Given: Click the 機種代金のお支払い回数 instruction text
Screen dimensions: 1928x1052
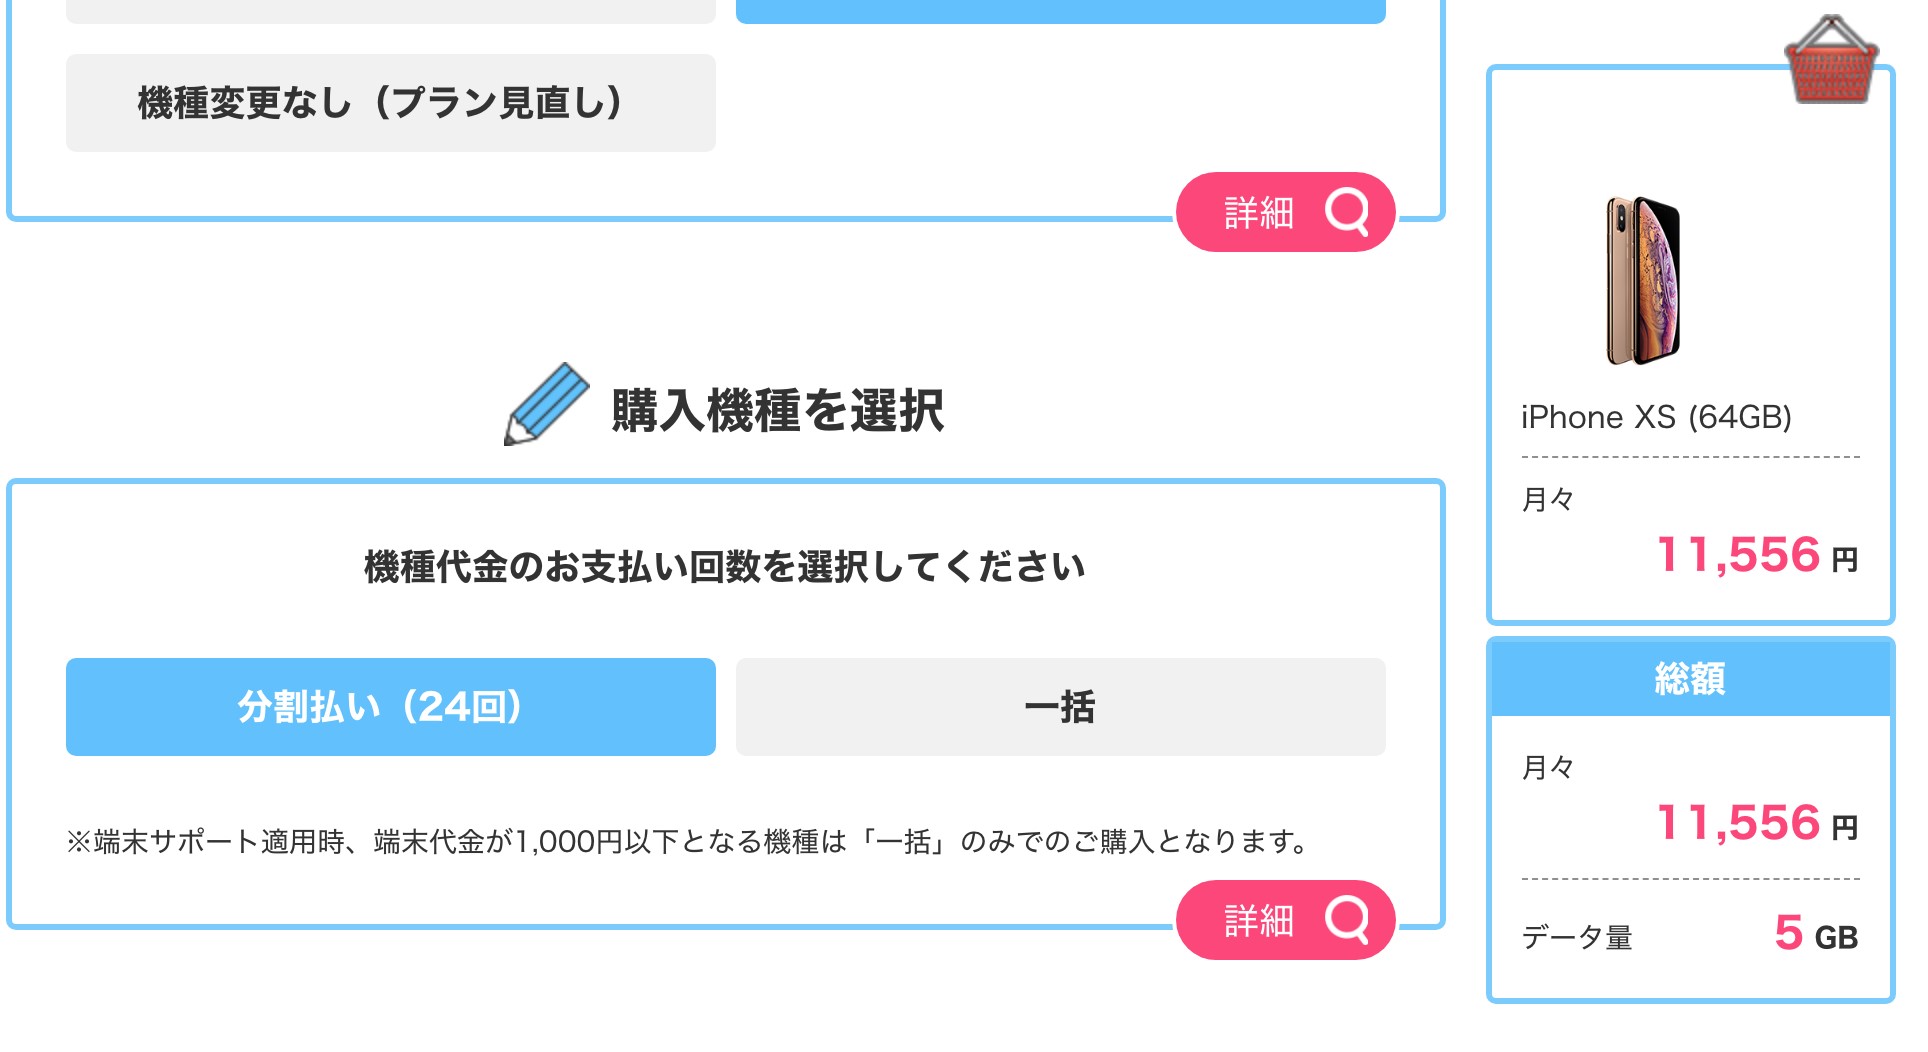Looking at the screenshot, I should [x=725, y=567].
